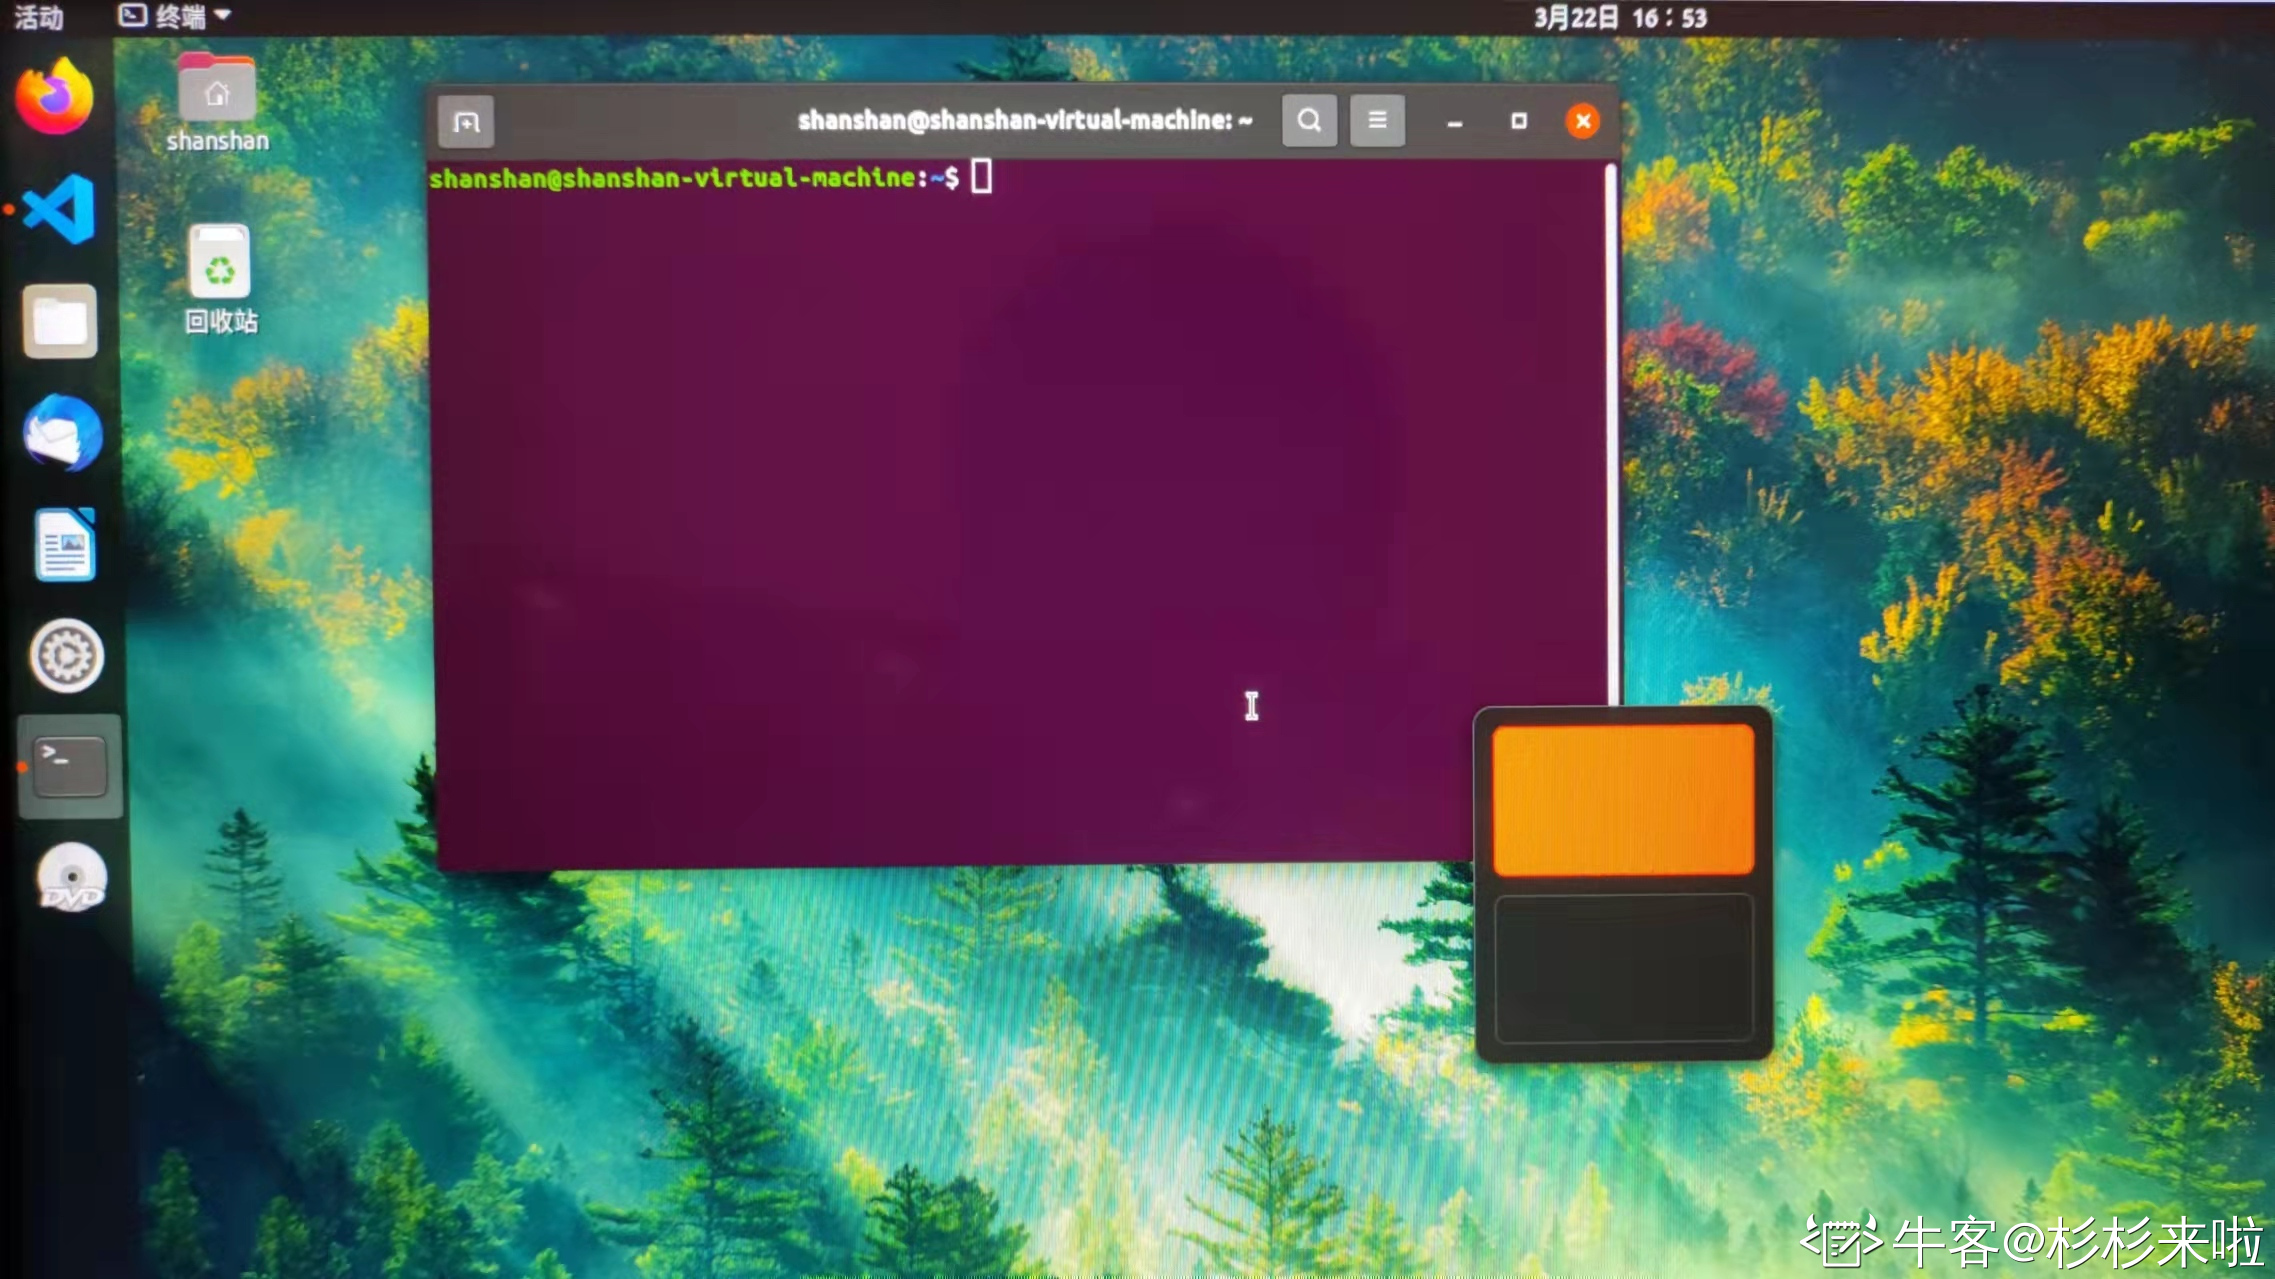Open a new terminal tab
The image size is (2275, 1279).
466,120
